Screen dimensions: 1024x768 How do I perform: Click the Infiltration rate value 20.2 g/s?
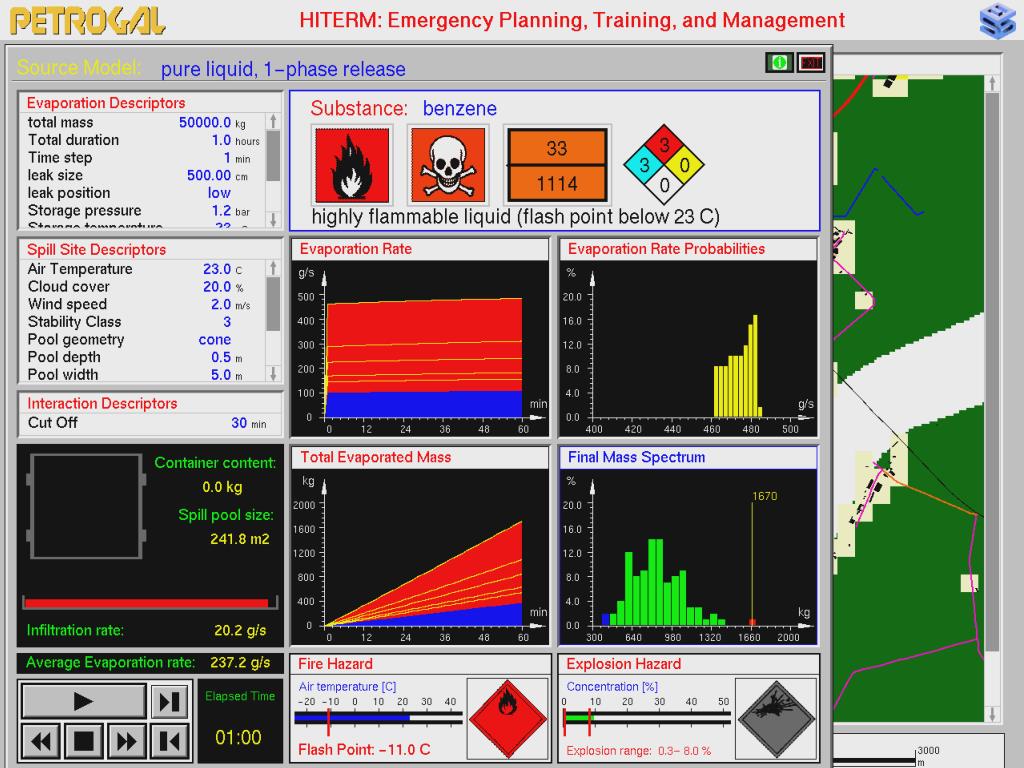pyautogui.click(x=240, y=630)
